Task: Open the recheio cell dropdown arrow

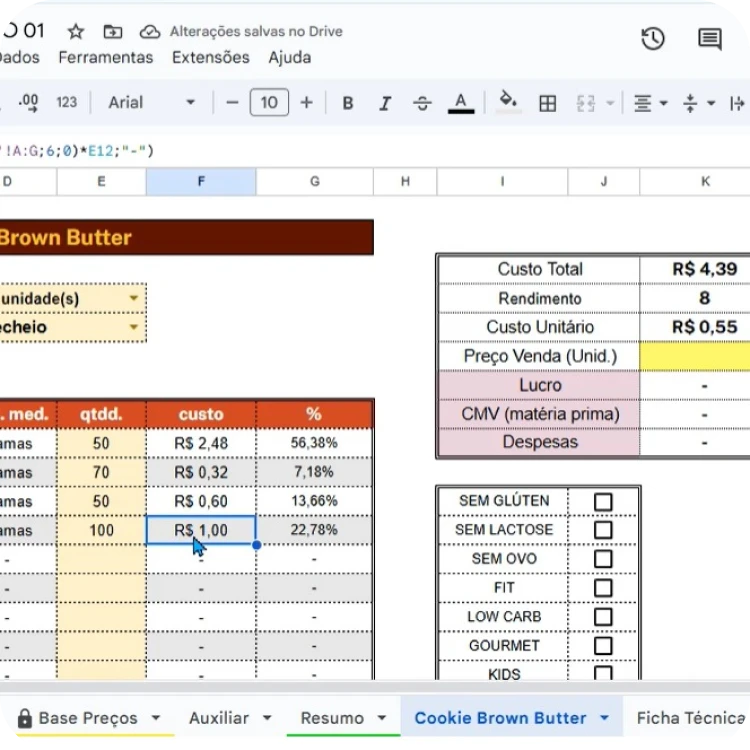Action: 134,327
